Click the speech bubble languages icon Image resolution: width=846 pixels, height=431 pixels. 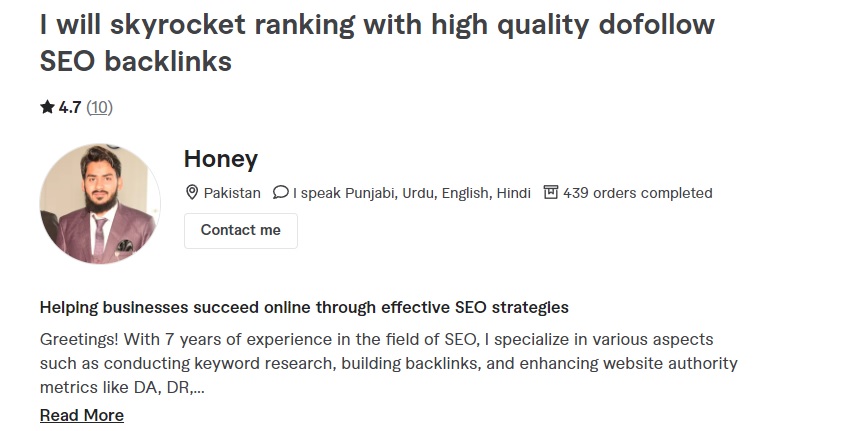(x=281, y=193)
